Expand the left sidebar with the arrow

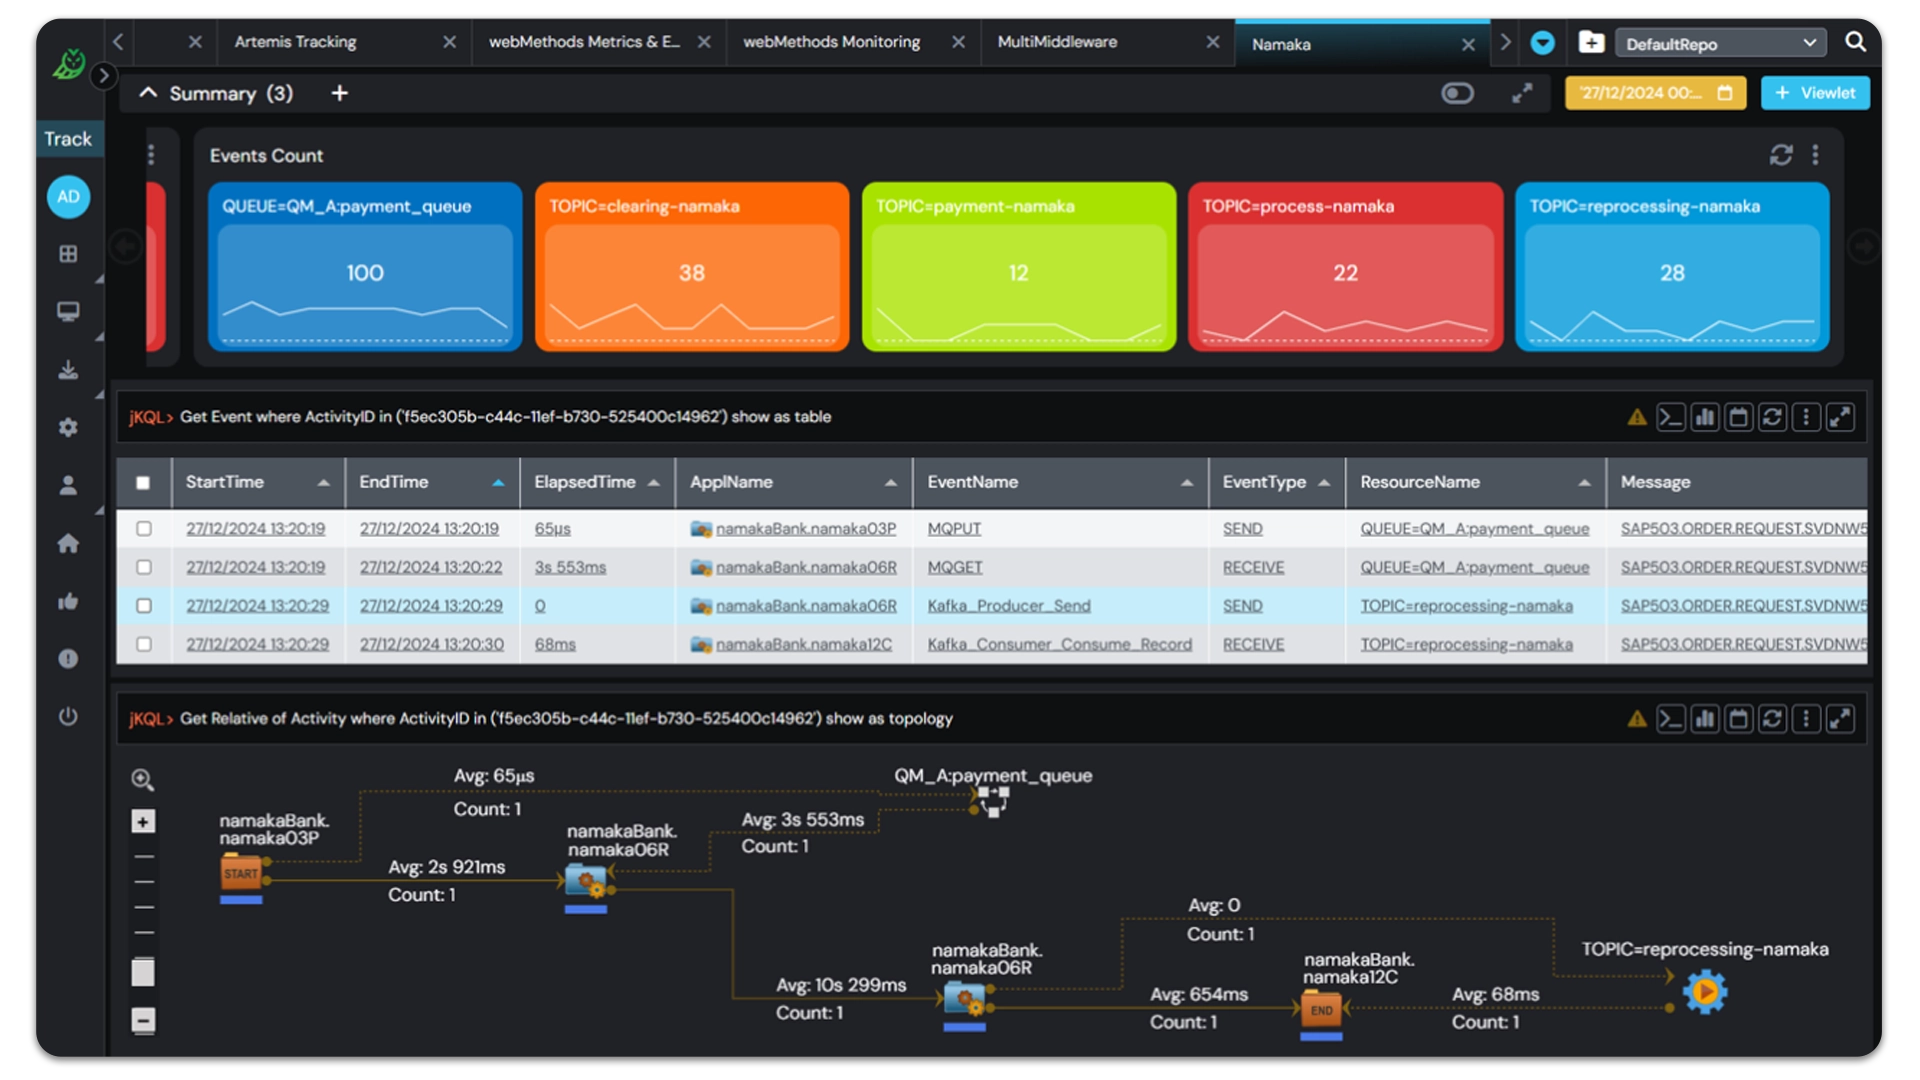(103, 76)
